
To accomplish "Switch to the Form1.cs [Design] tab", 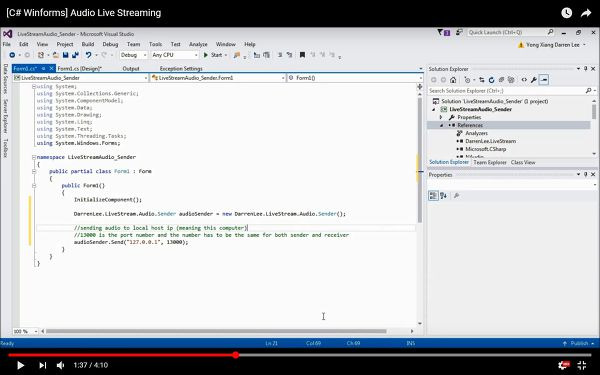I will (80, 69).
